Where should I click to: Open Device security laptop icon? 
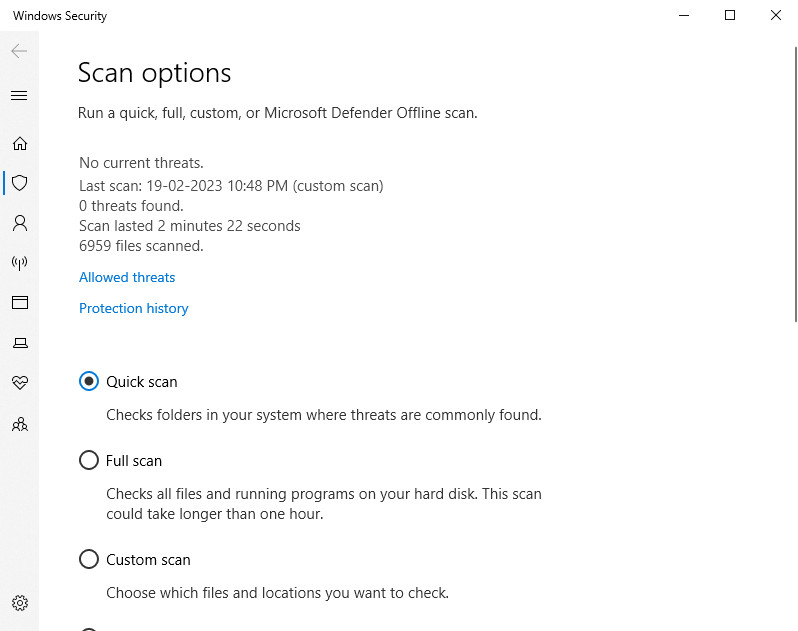click(x=20, y=343)
